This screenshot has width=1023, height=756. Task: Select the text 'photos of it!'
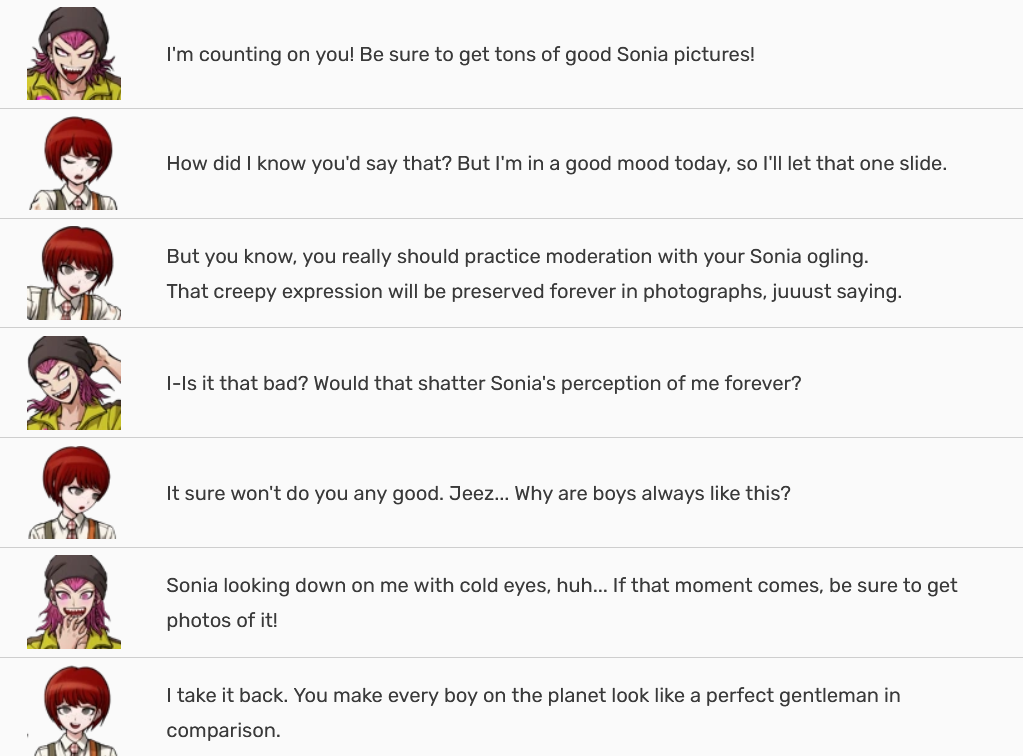click(222, 620)
